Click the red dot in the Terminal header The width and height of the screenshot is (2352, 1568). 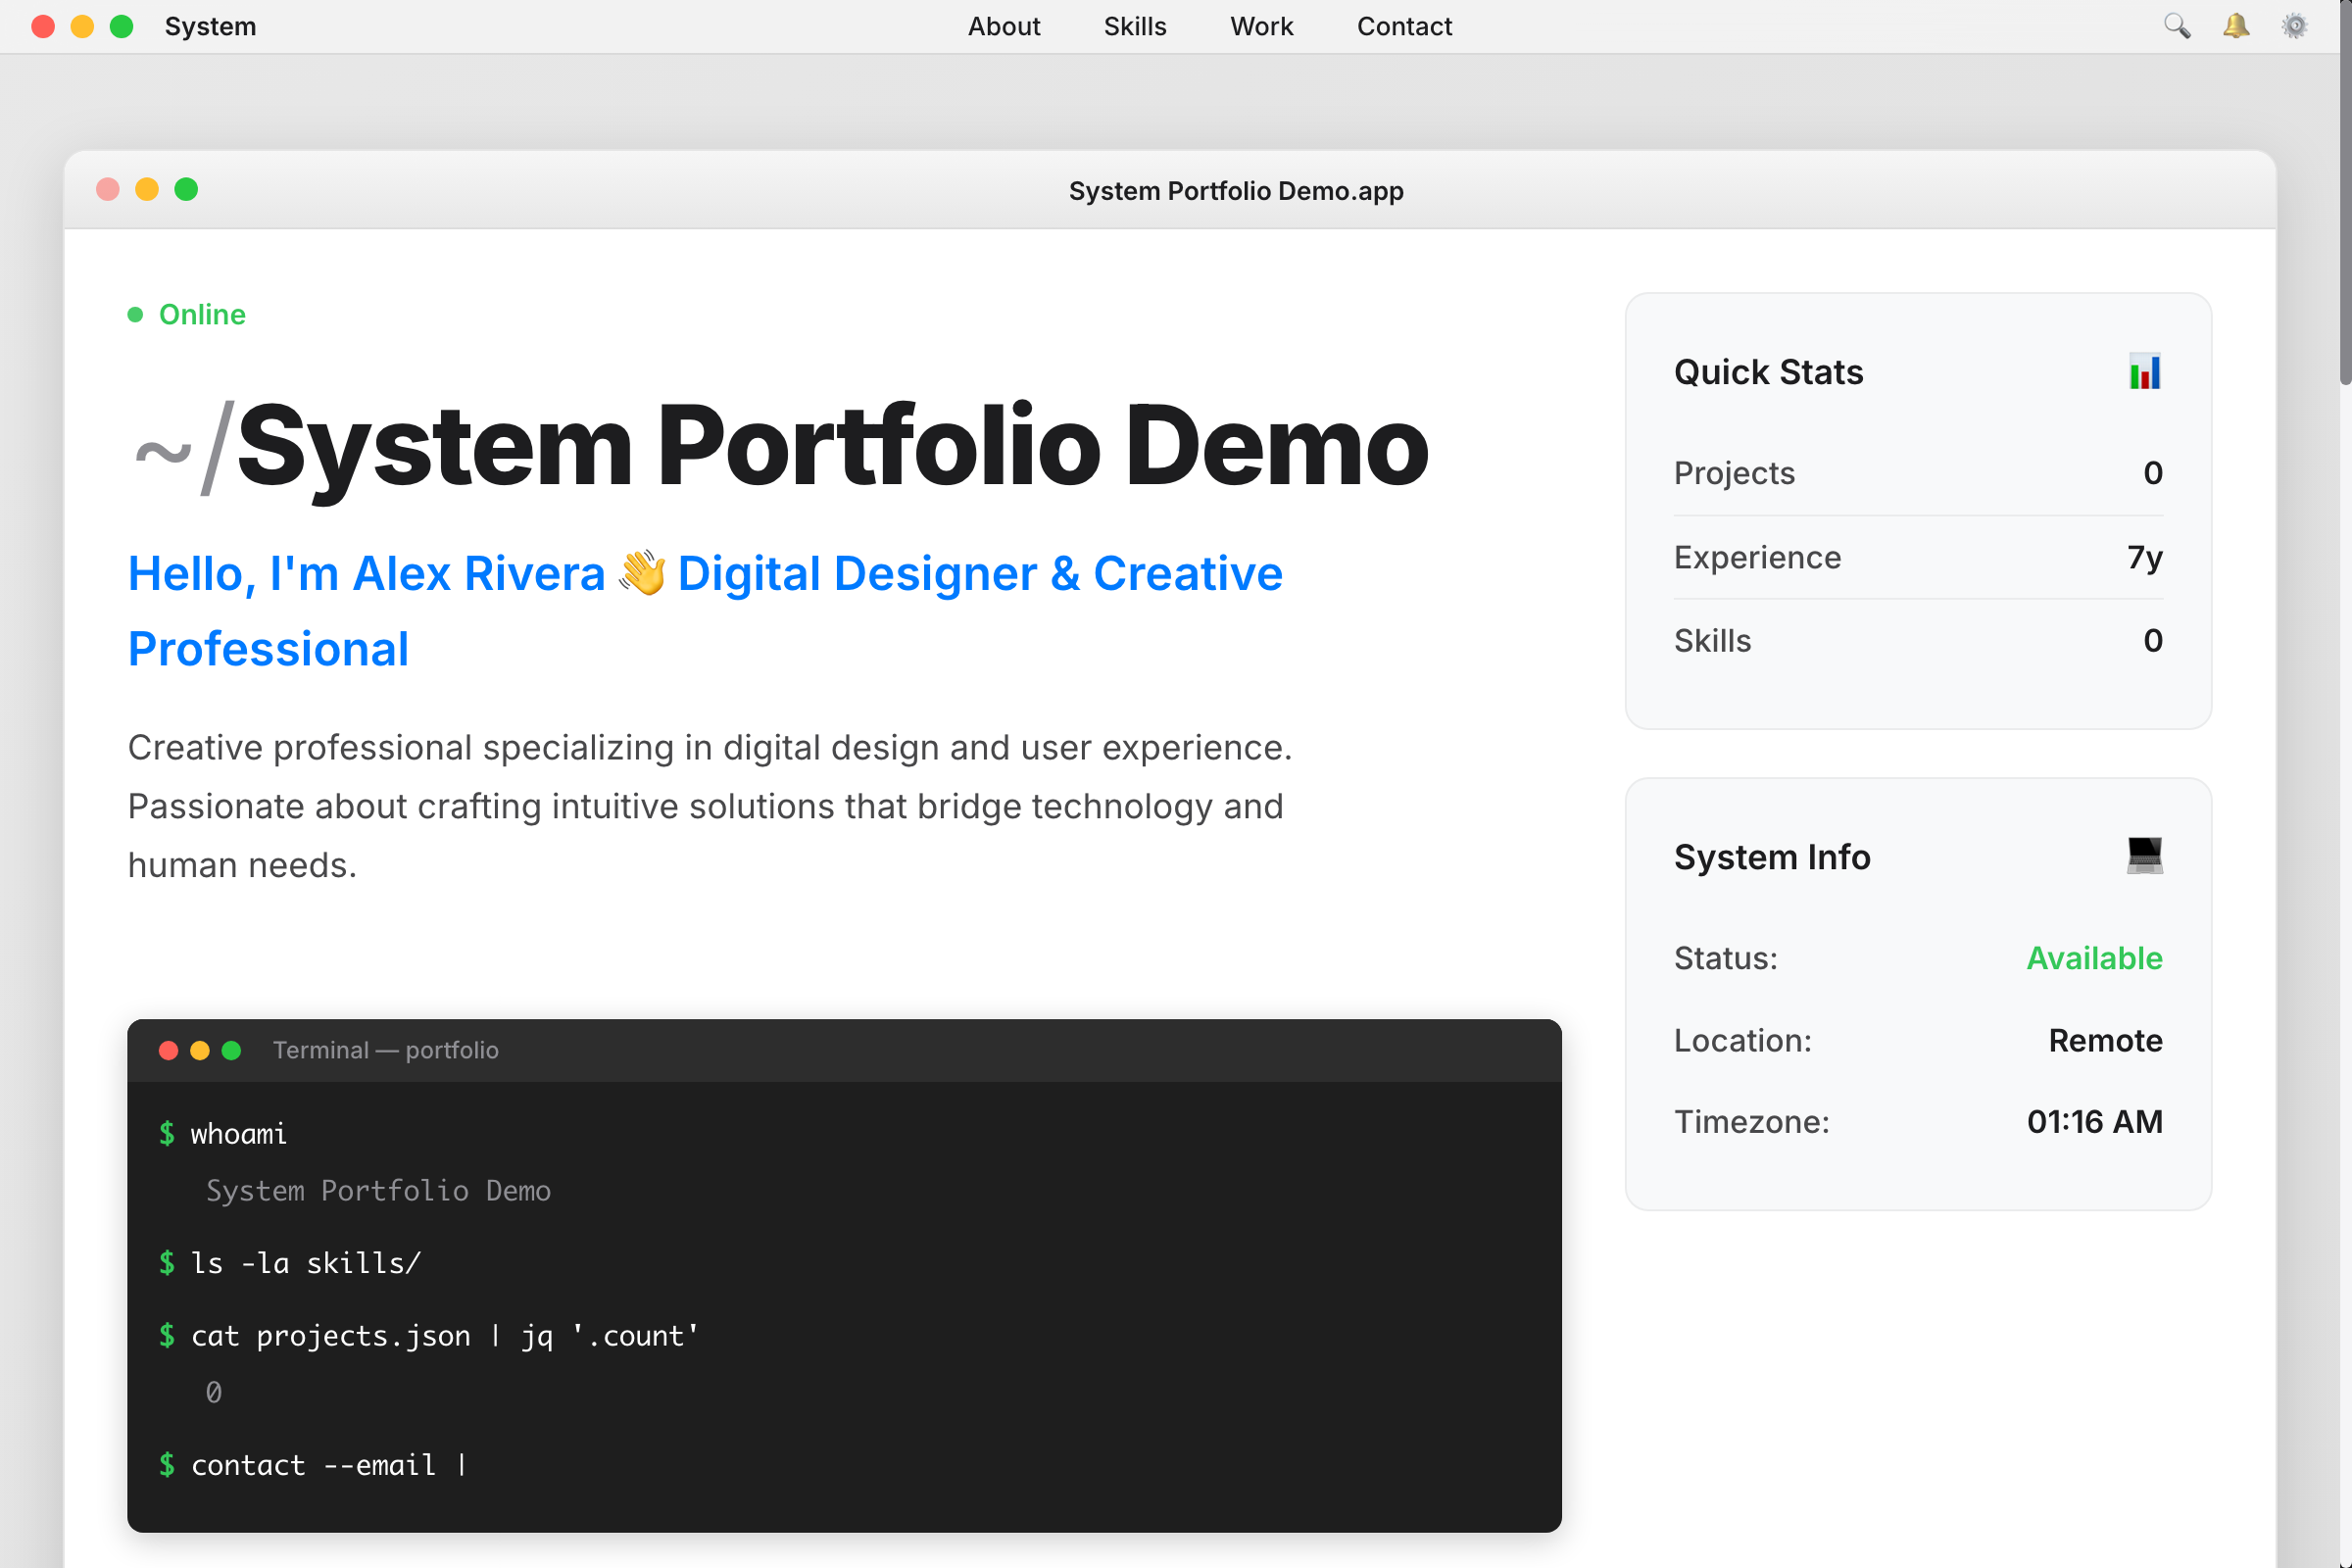click(x=168, y=1050)
